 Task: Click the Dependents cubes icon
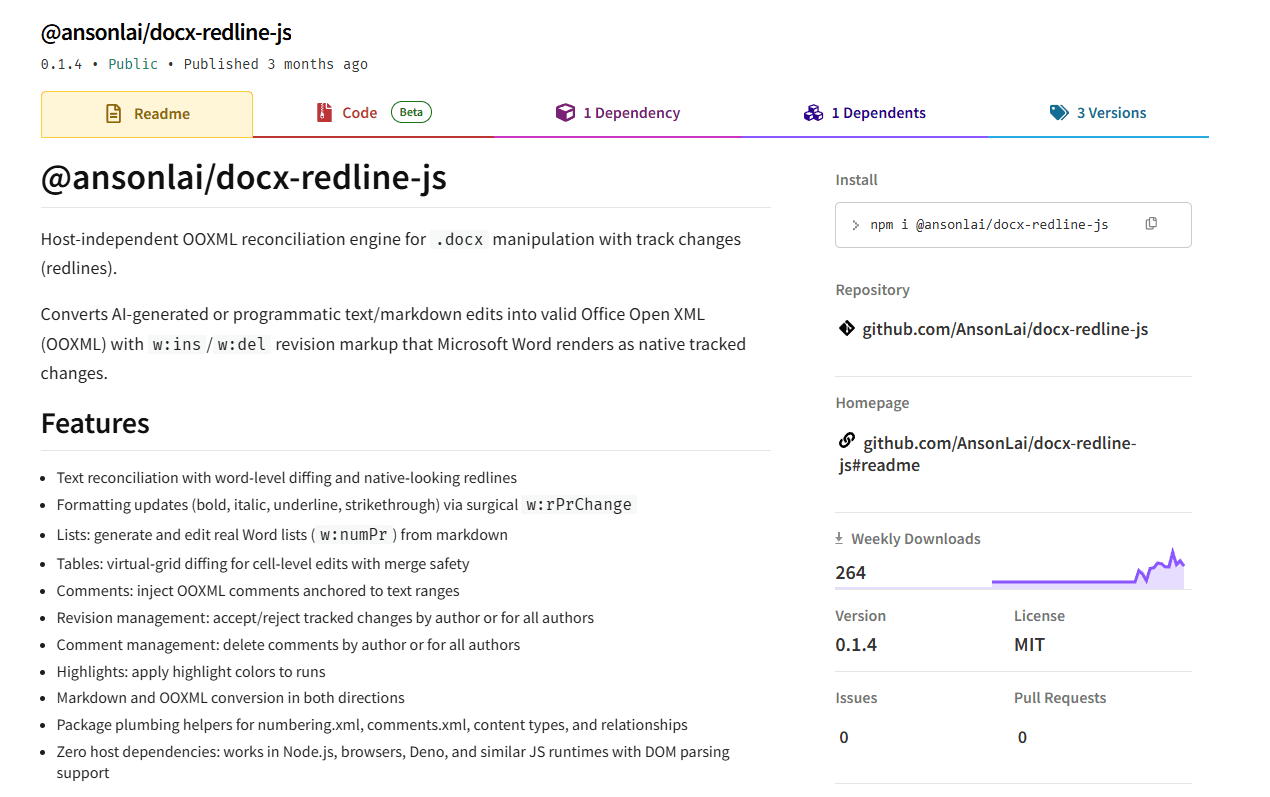[813, 113]
